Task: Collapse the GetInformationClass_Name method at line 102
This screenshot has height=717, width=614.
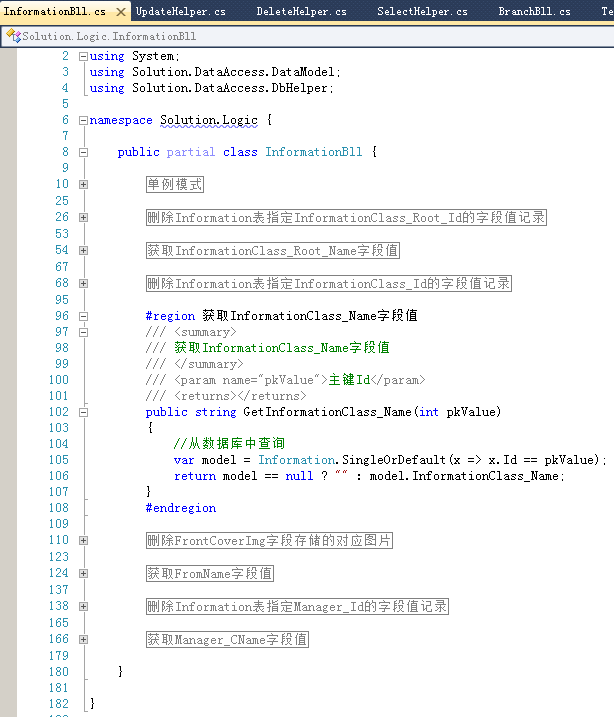Action: click(84, 411)
